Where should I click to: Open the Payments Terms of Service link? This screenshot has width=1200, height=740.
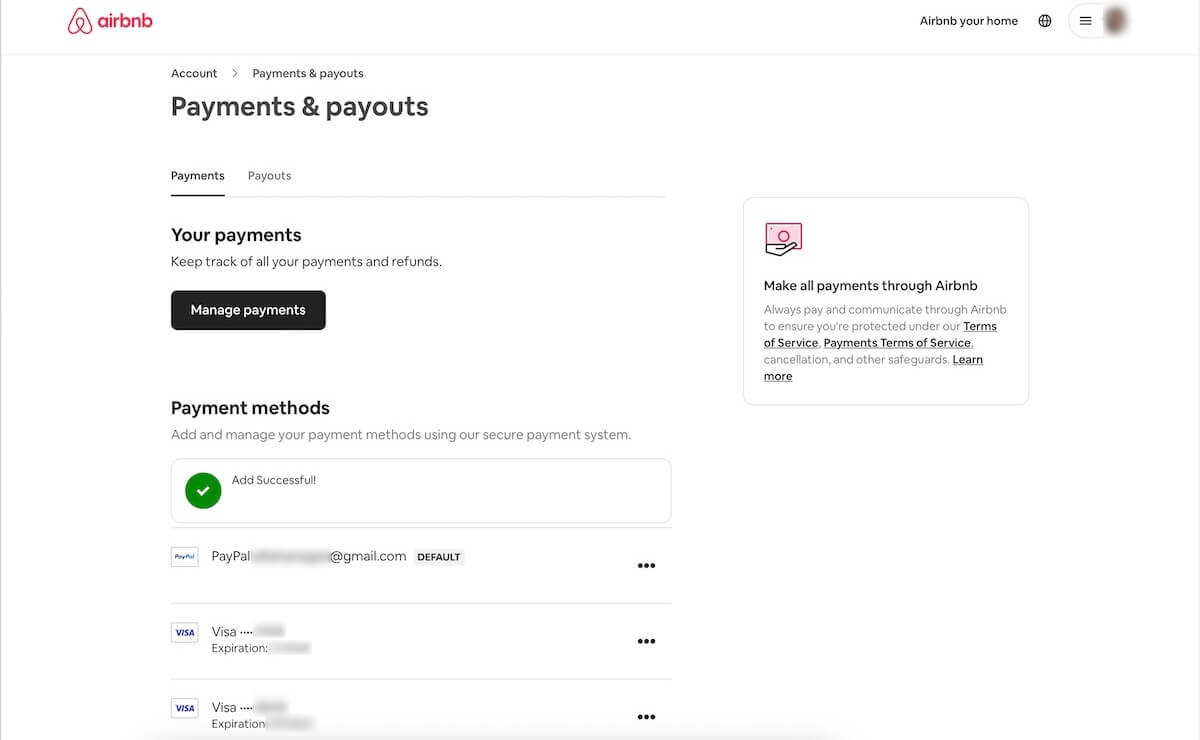(x=895, y=342)
